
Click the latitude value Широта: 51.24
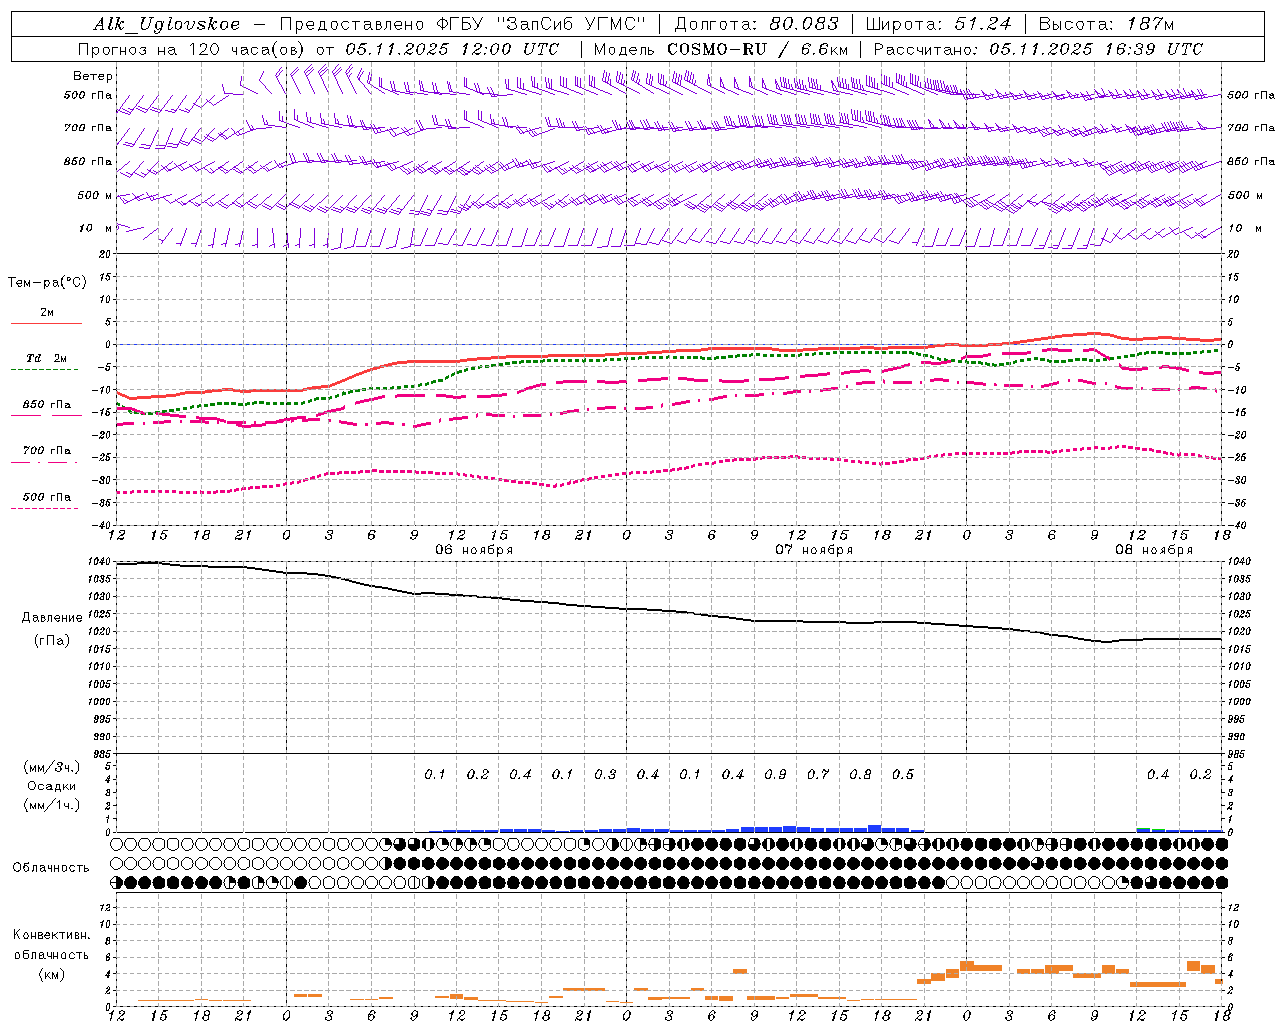click(938, 24)
